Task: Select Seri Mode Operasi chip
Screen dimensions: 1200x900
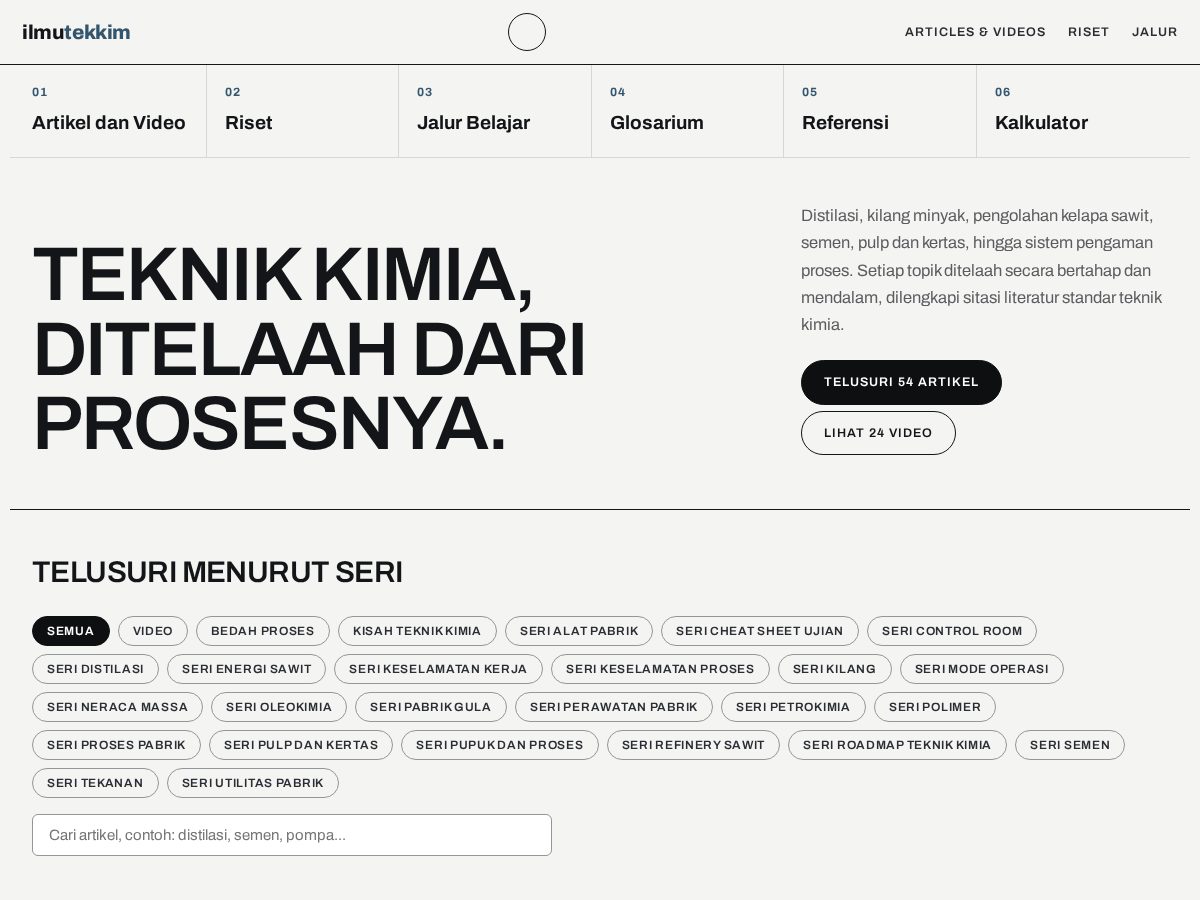Action: [982, 669]
